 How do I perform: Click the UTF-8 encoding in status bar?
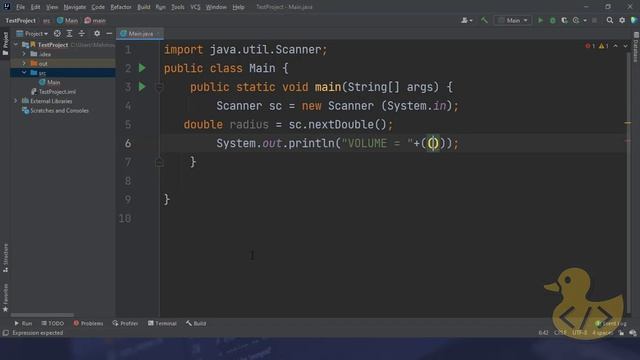click(579, 333)
